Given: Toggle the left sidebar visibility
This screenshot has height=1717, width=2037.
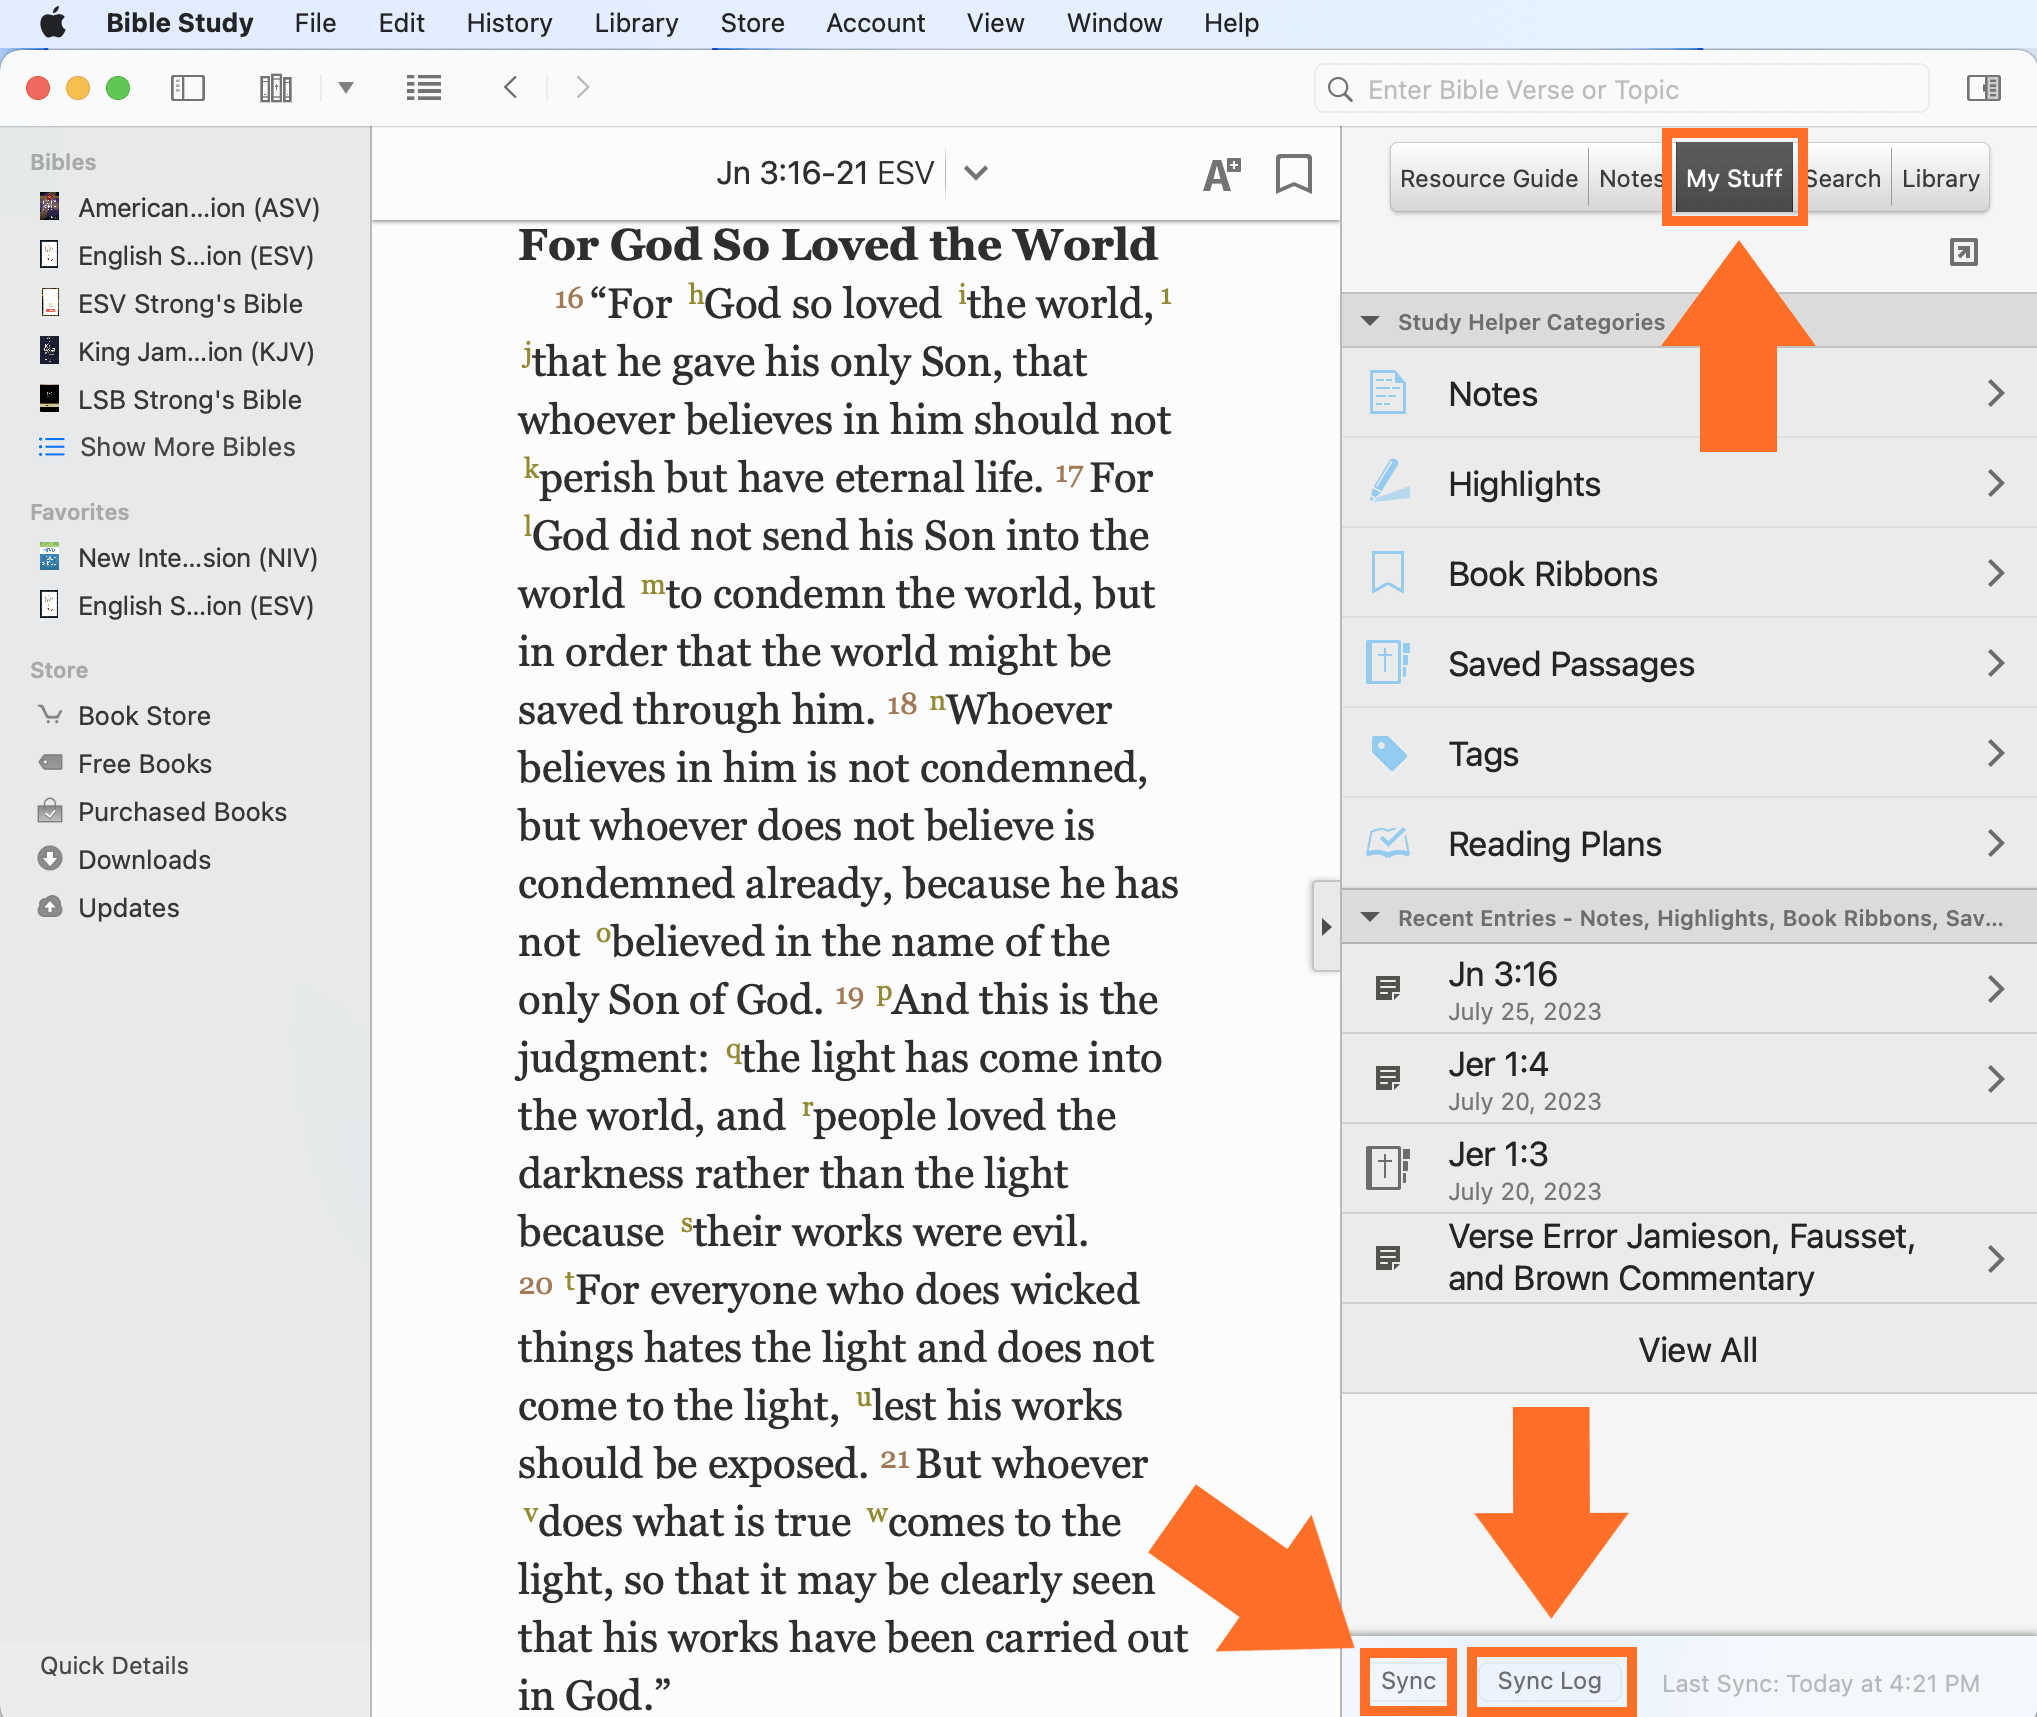Looking at the screenshot, I should pos(187,87).
